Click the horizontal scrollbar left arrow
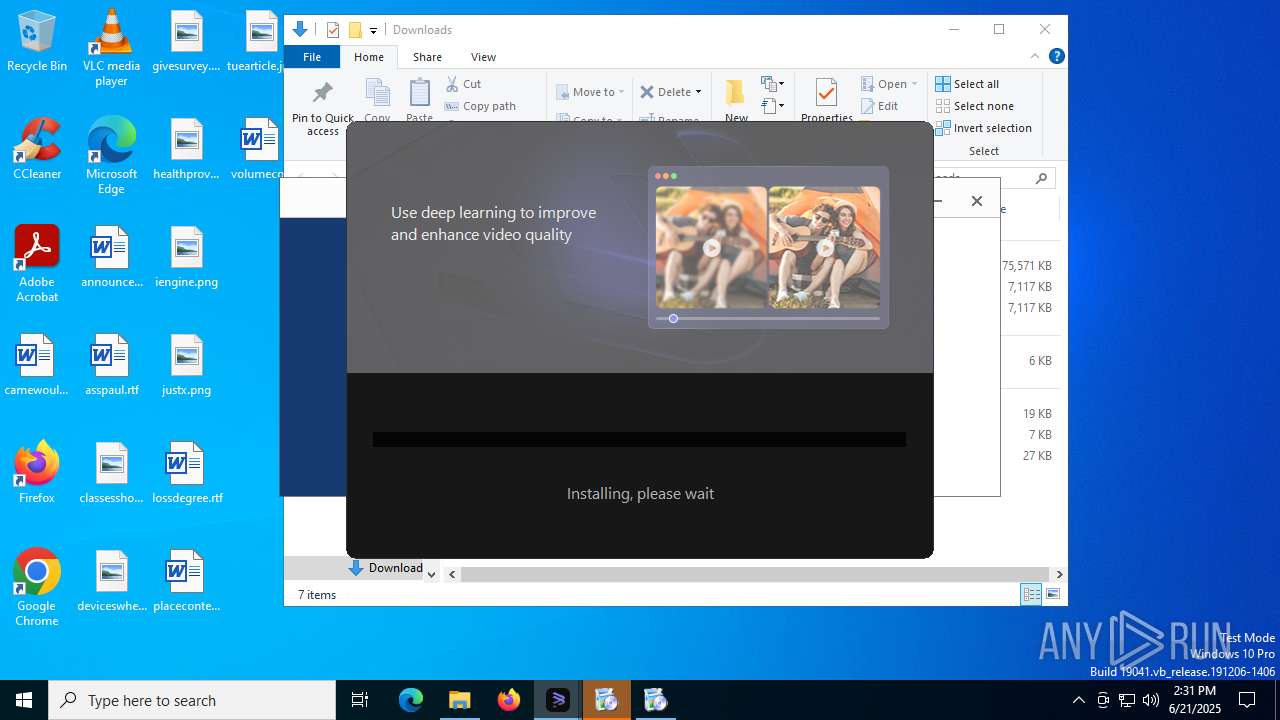 coord(452,574)
